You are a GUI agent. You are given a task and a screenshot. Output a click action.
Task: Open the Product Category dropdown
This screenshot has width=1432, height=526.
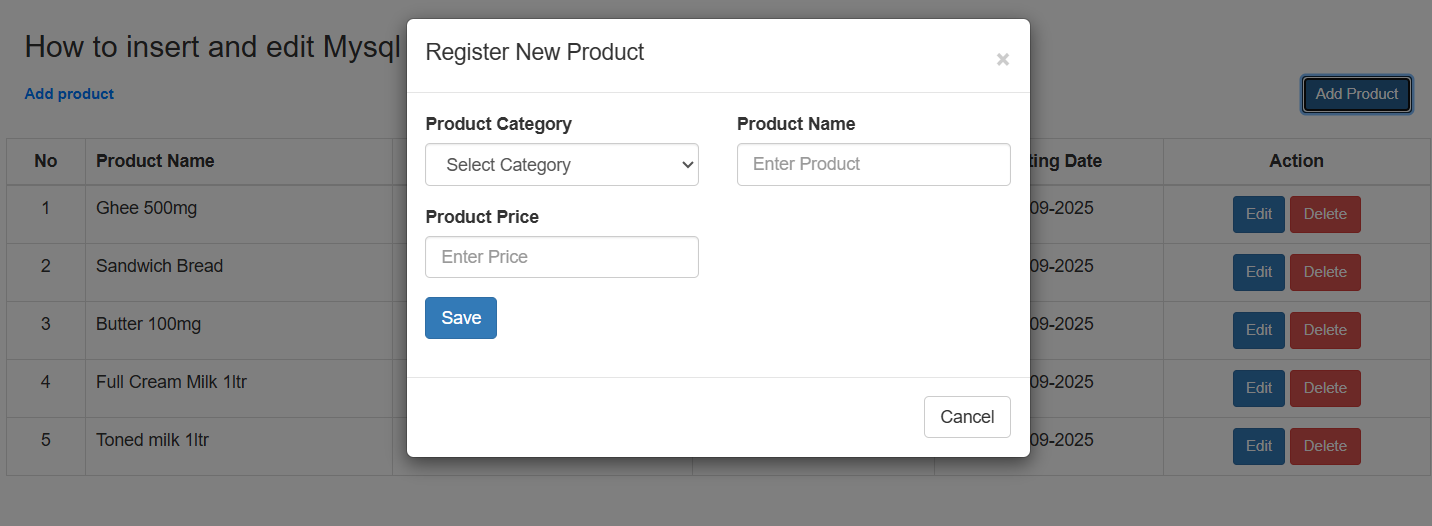click(561, 165)
